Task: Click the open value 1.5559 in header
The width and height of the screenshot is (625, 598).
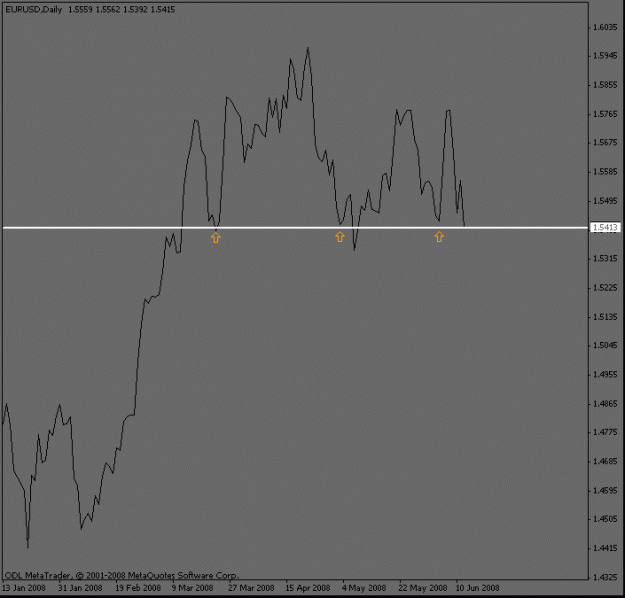Action: coord(81,10)
